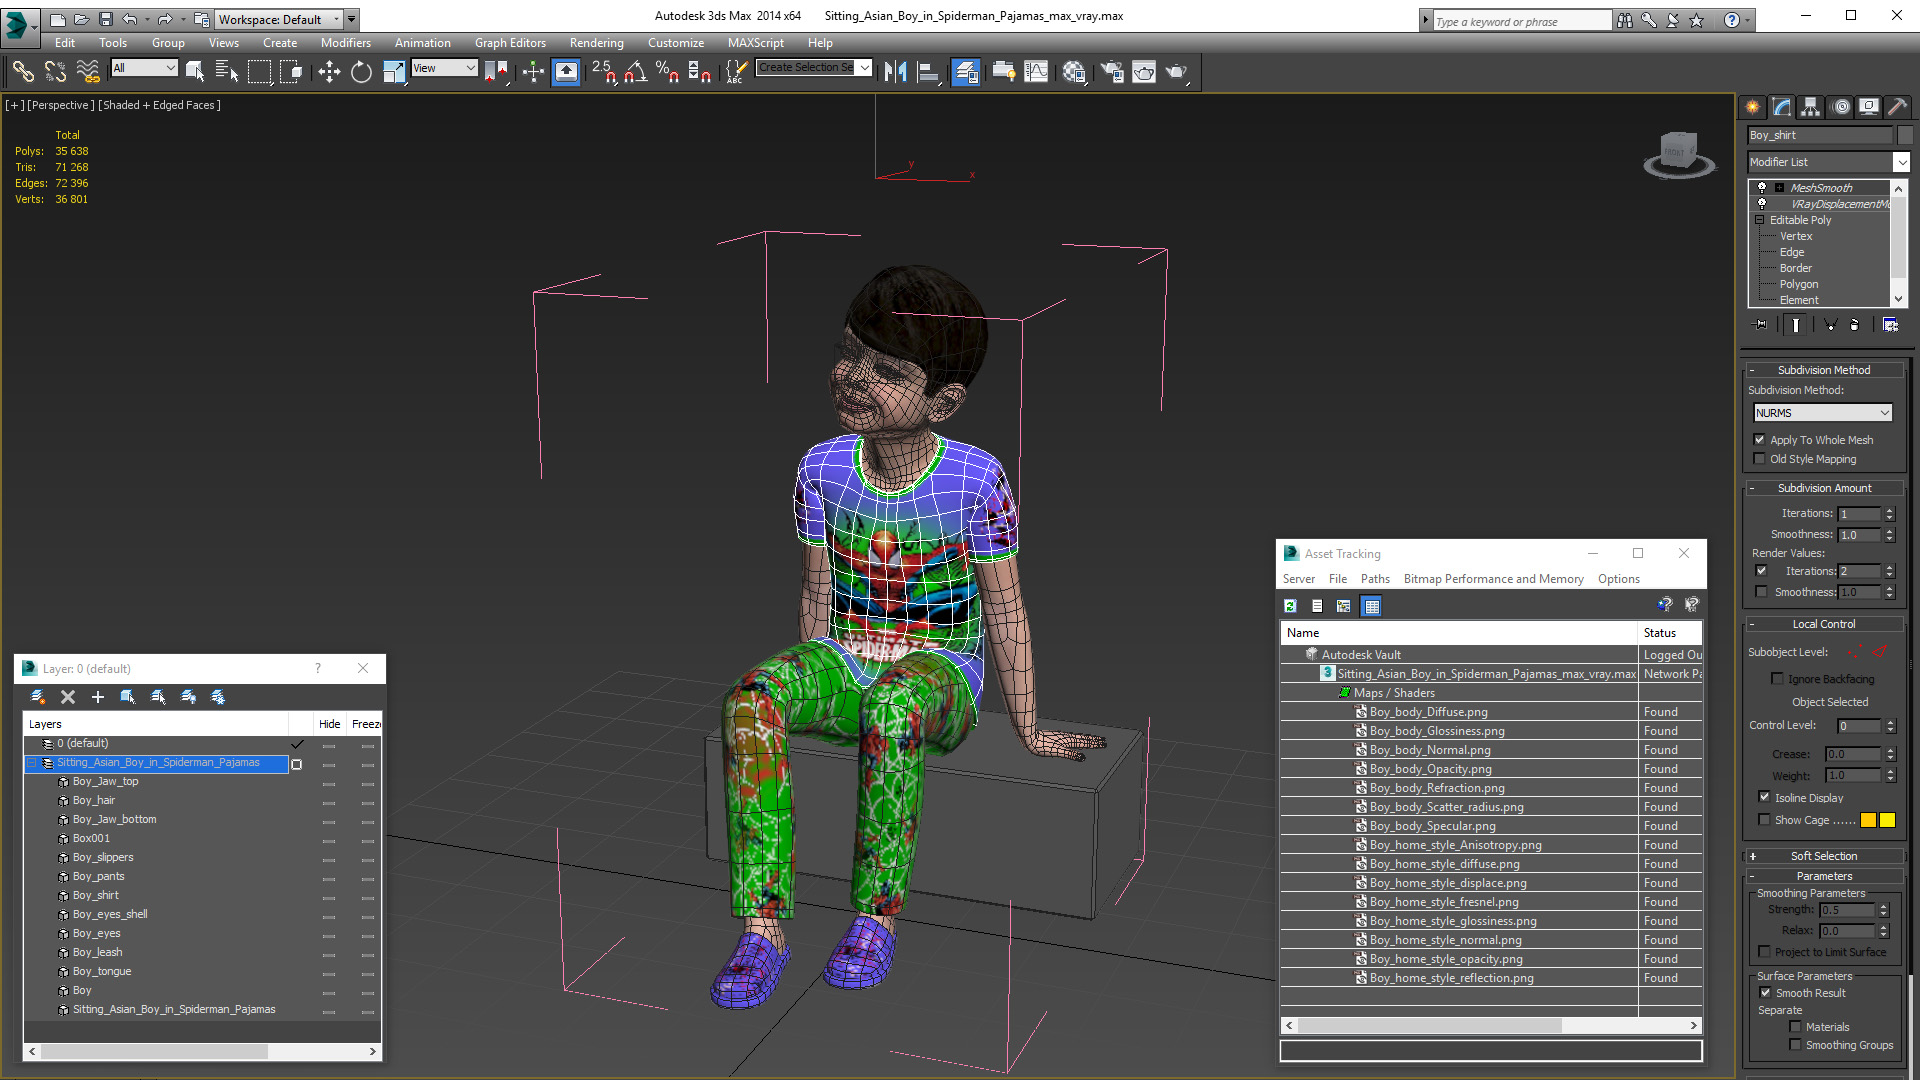Viewport: 1920px width, 1080px height.
Task: Click Freeze All Layers snowflake icon
Action: 218,697
